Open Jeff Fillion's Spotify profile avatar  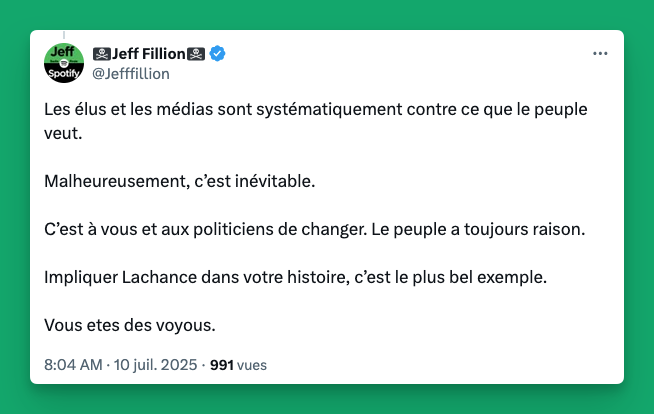pyautogui.click(x=64, y=63)
